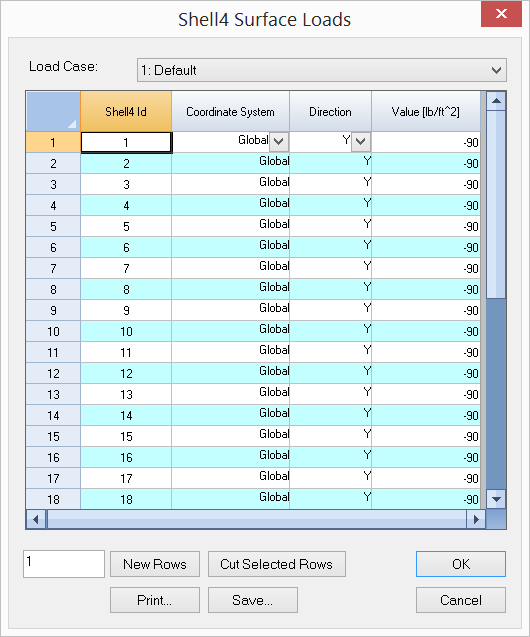
Task: Click the New Rows button
Action: 155,564
